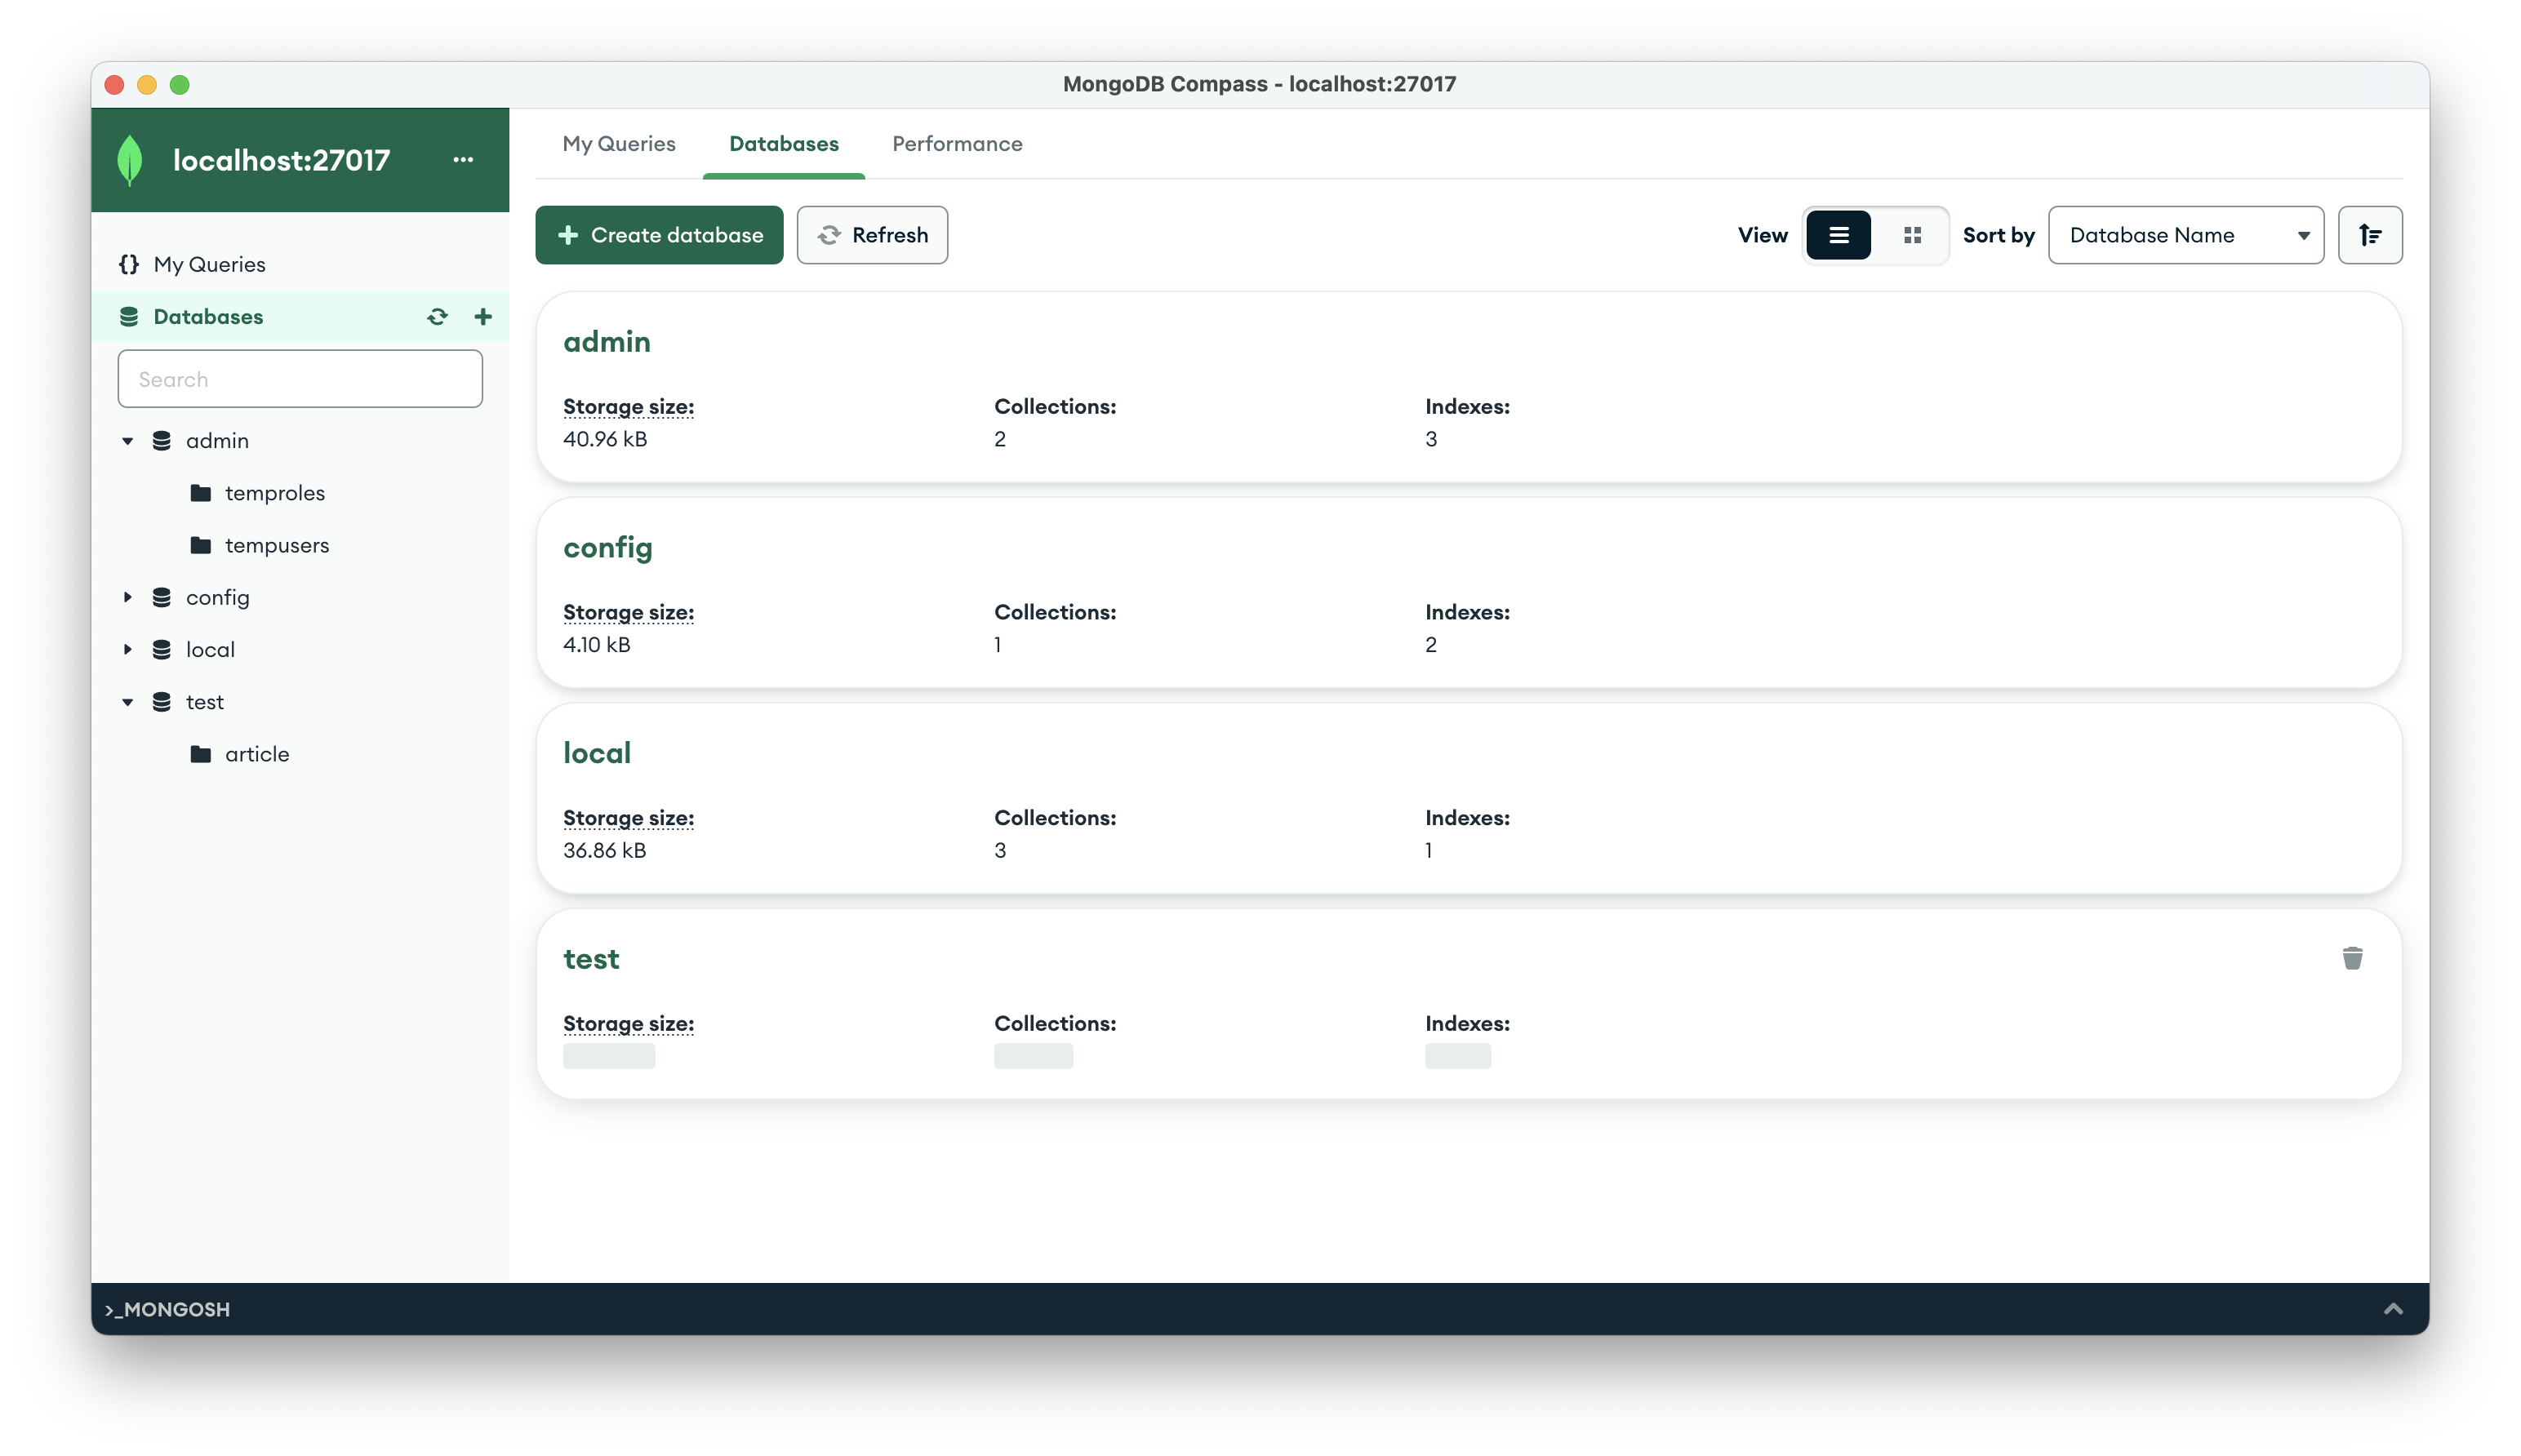
Task: Click the macOS green zoom window button
Action: click(180, 85)
